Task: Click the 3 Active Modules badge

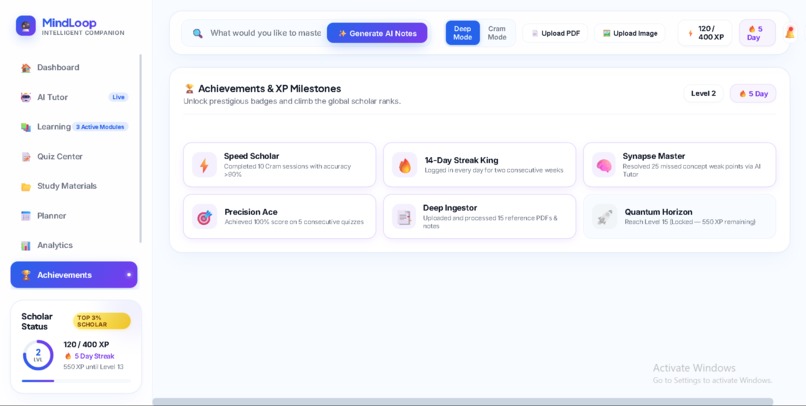Action: click(100, 127)
